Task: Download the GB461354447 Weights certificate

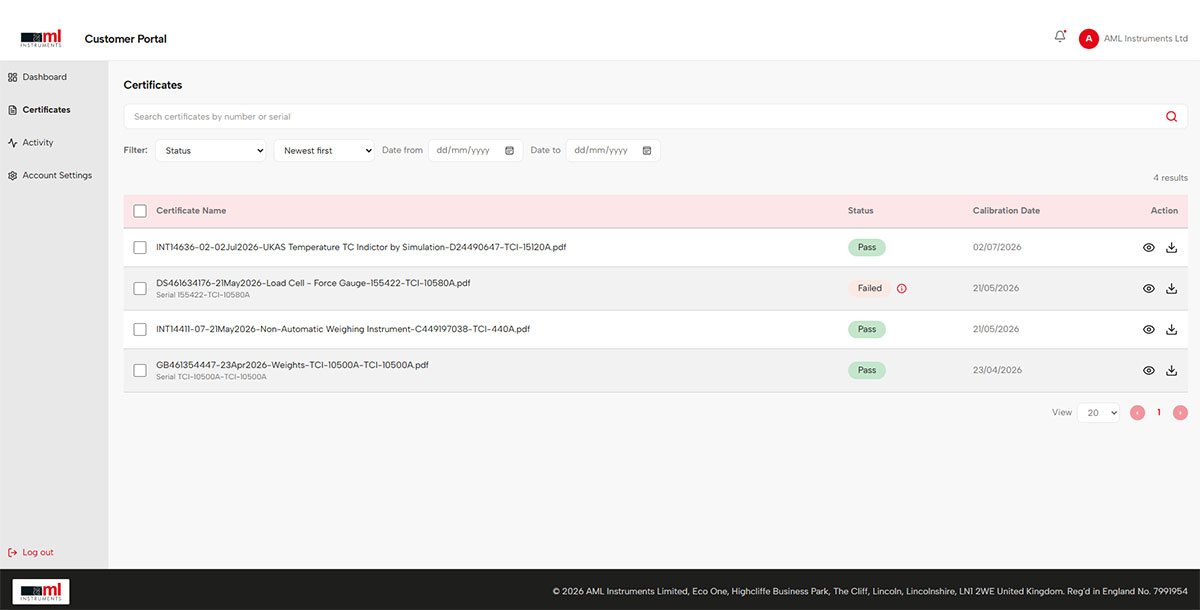Action: click(x=1172, y=371)
